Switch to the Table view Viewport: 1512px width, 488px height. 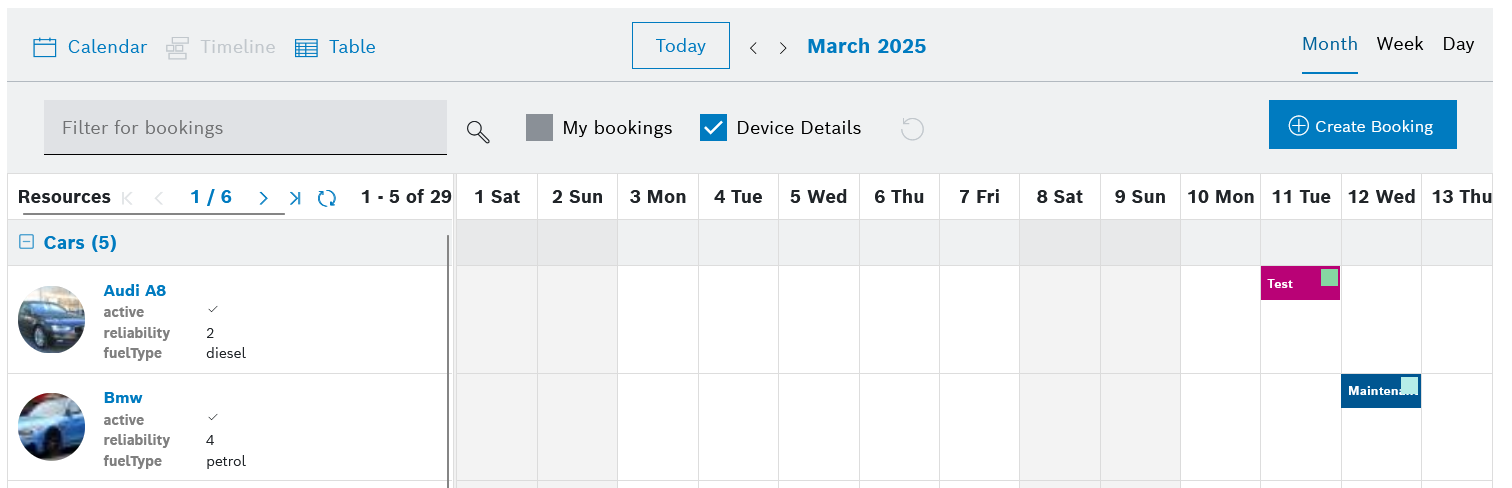coord(335,47)
